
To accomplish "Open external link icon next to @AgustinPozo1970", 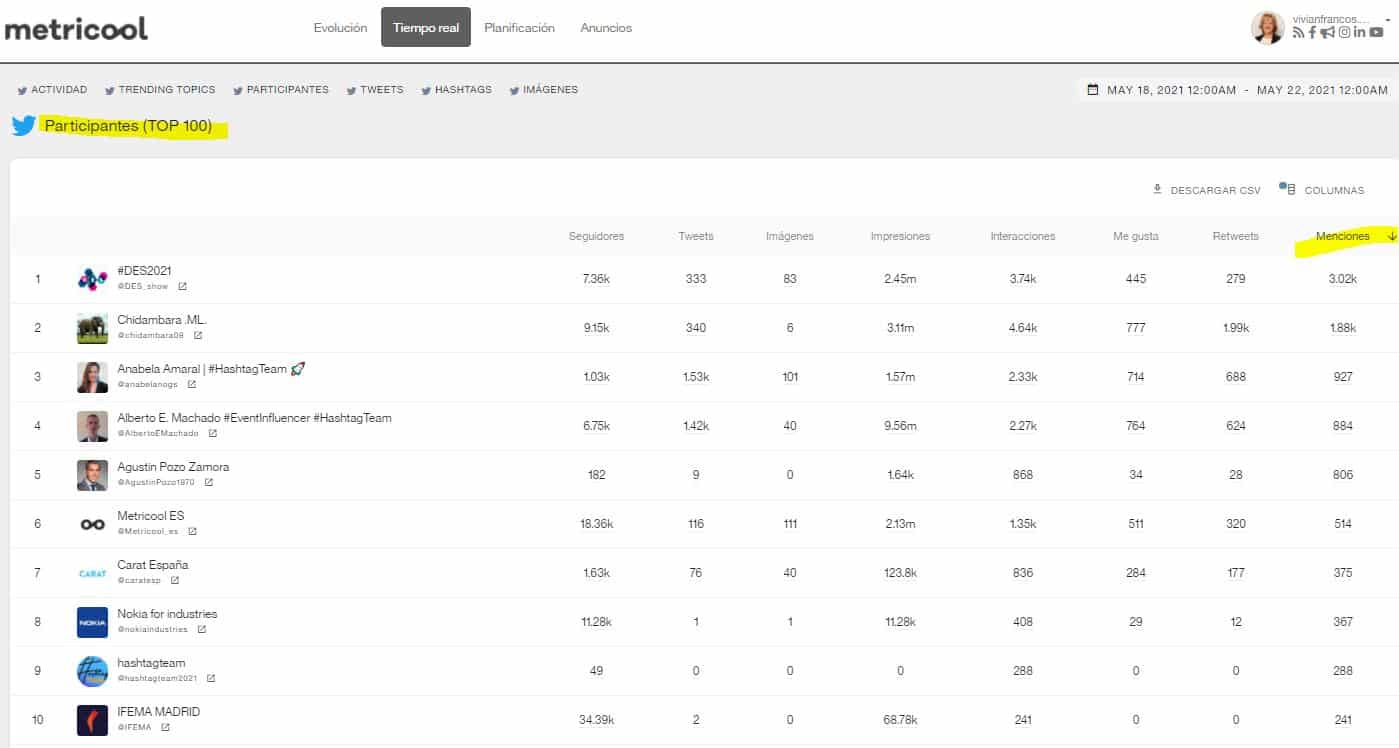I will [208, 482].
